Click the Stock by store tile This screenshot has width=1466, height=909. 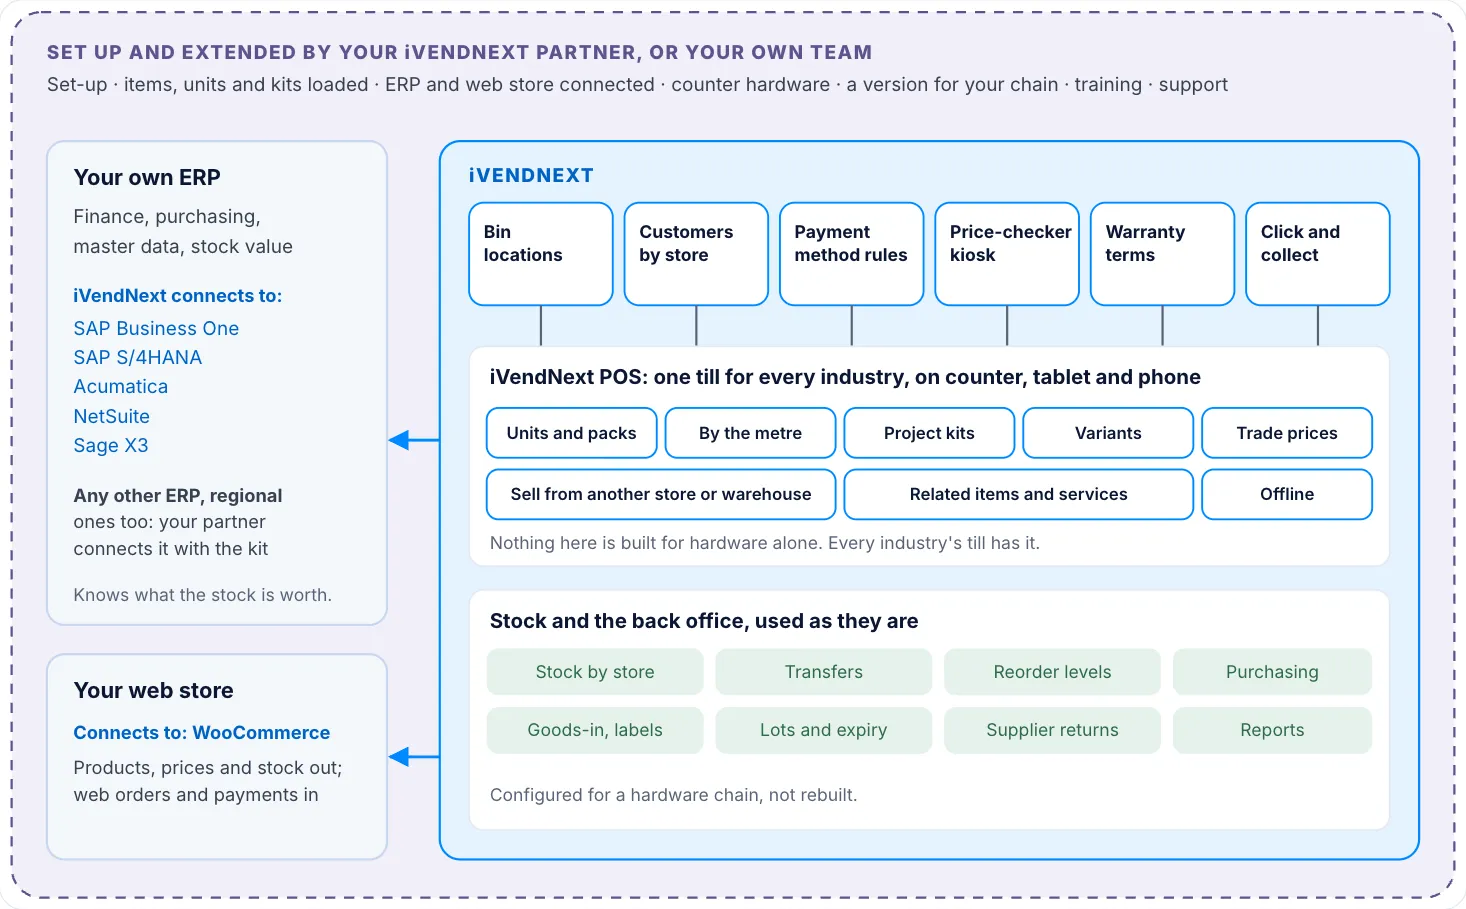[x=595, y=672]
